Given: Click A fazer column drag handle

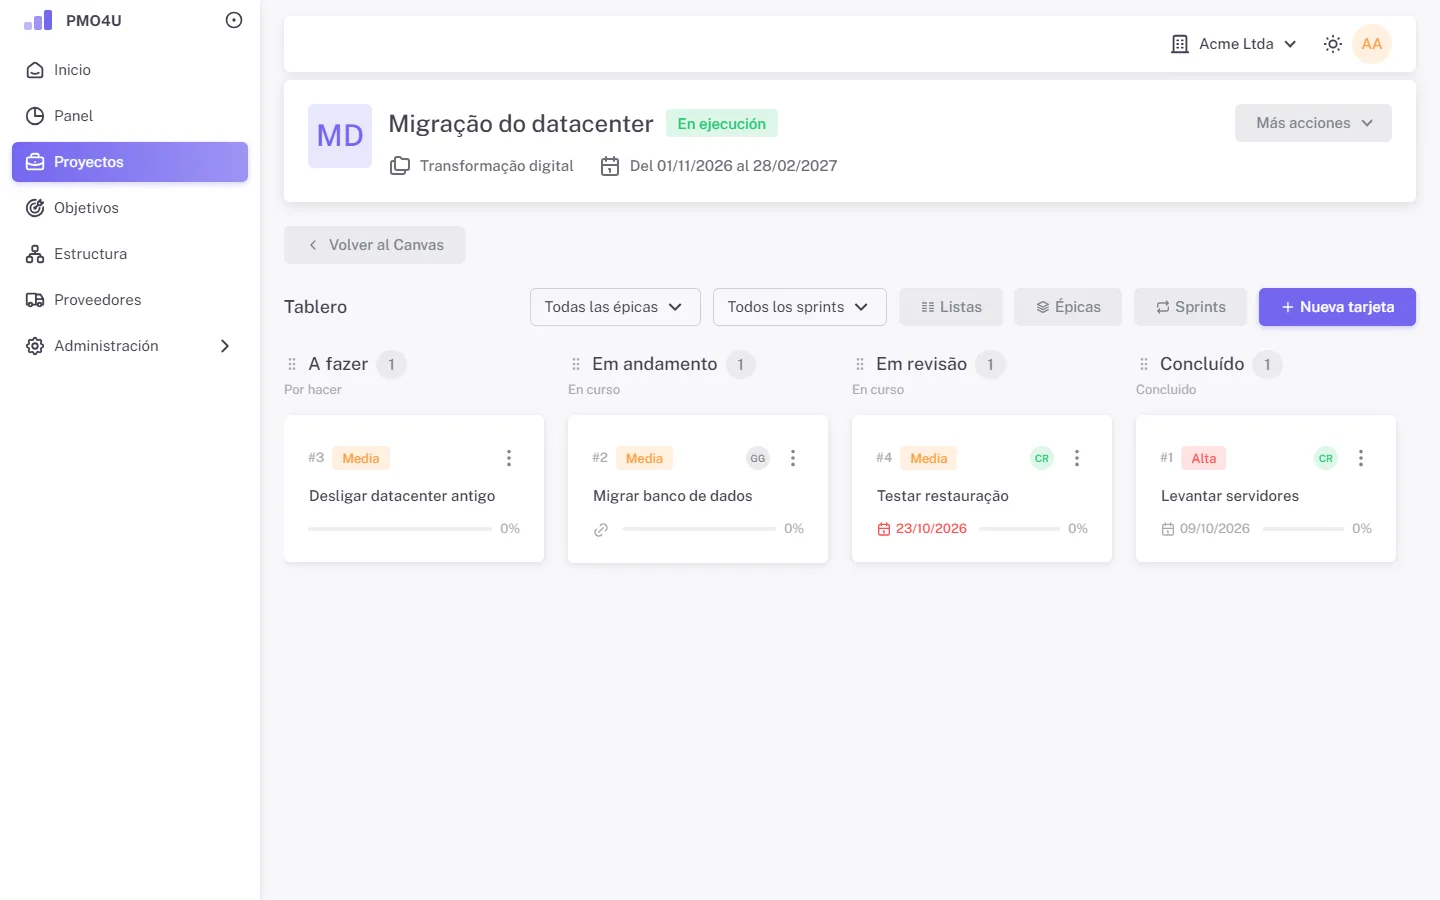Looking at the screenshot, I should point(292,364).
